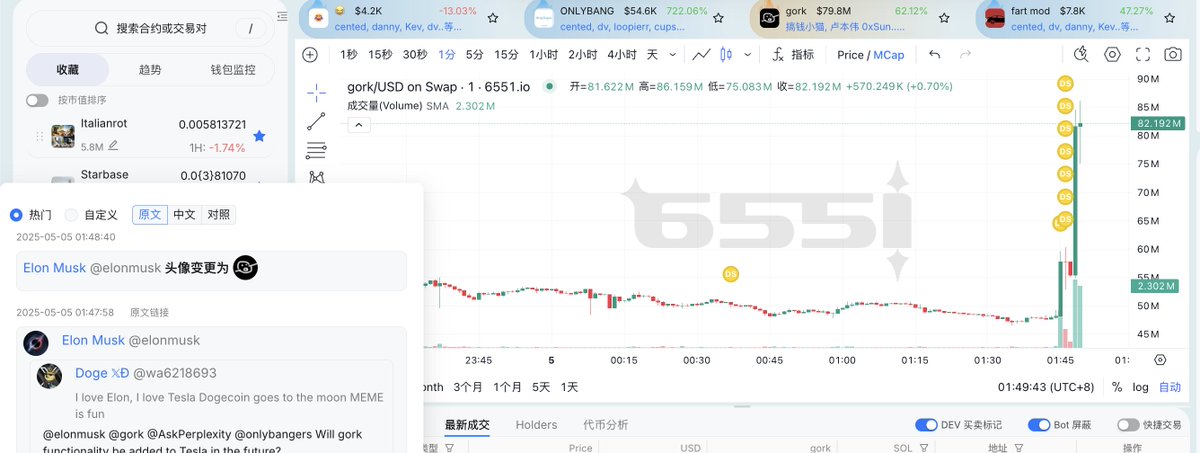Click the gork token logo thumbnail
Viewport: 1200px width, 453px height.
[769, 18]
